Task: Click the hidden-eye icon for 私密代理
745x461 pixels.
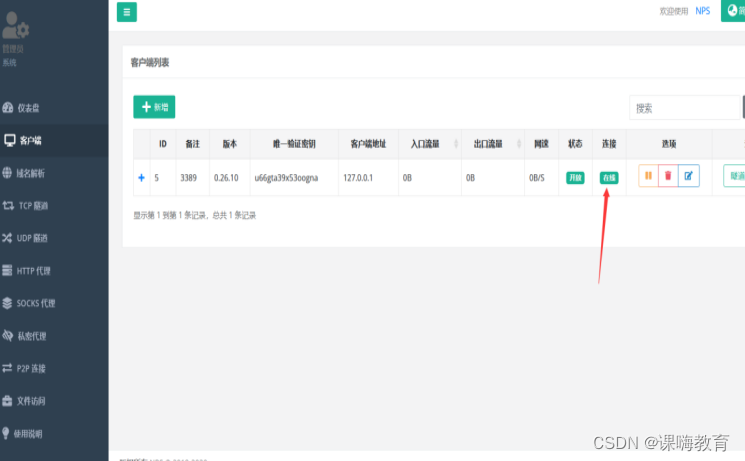Action: click(x=8, y=336)
